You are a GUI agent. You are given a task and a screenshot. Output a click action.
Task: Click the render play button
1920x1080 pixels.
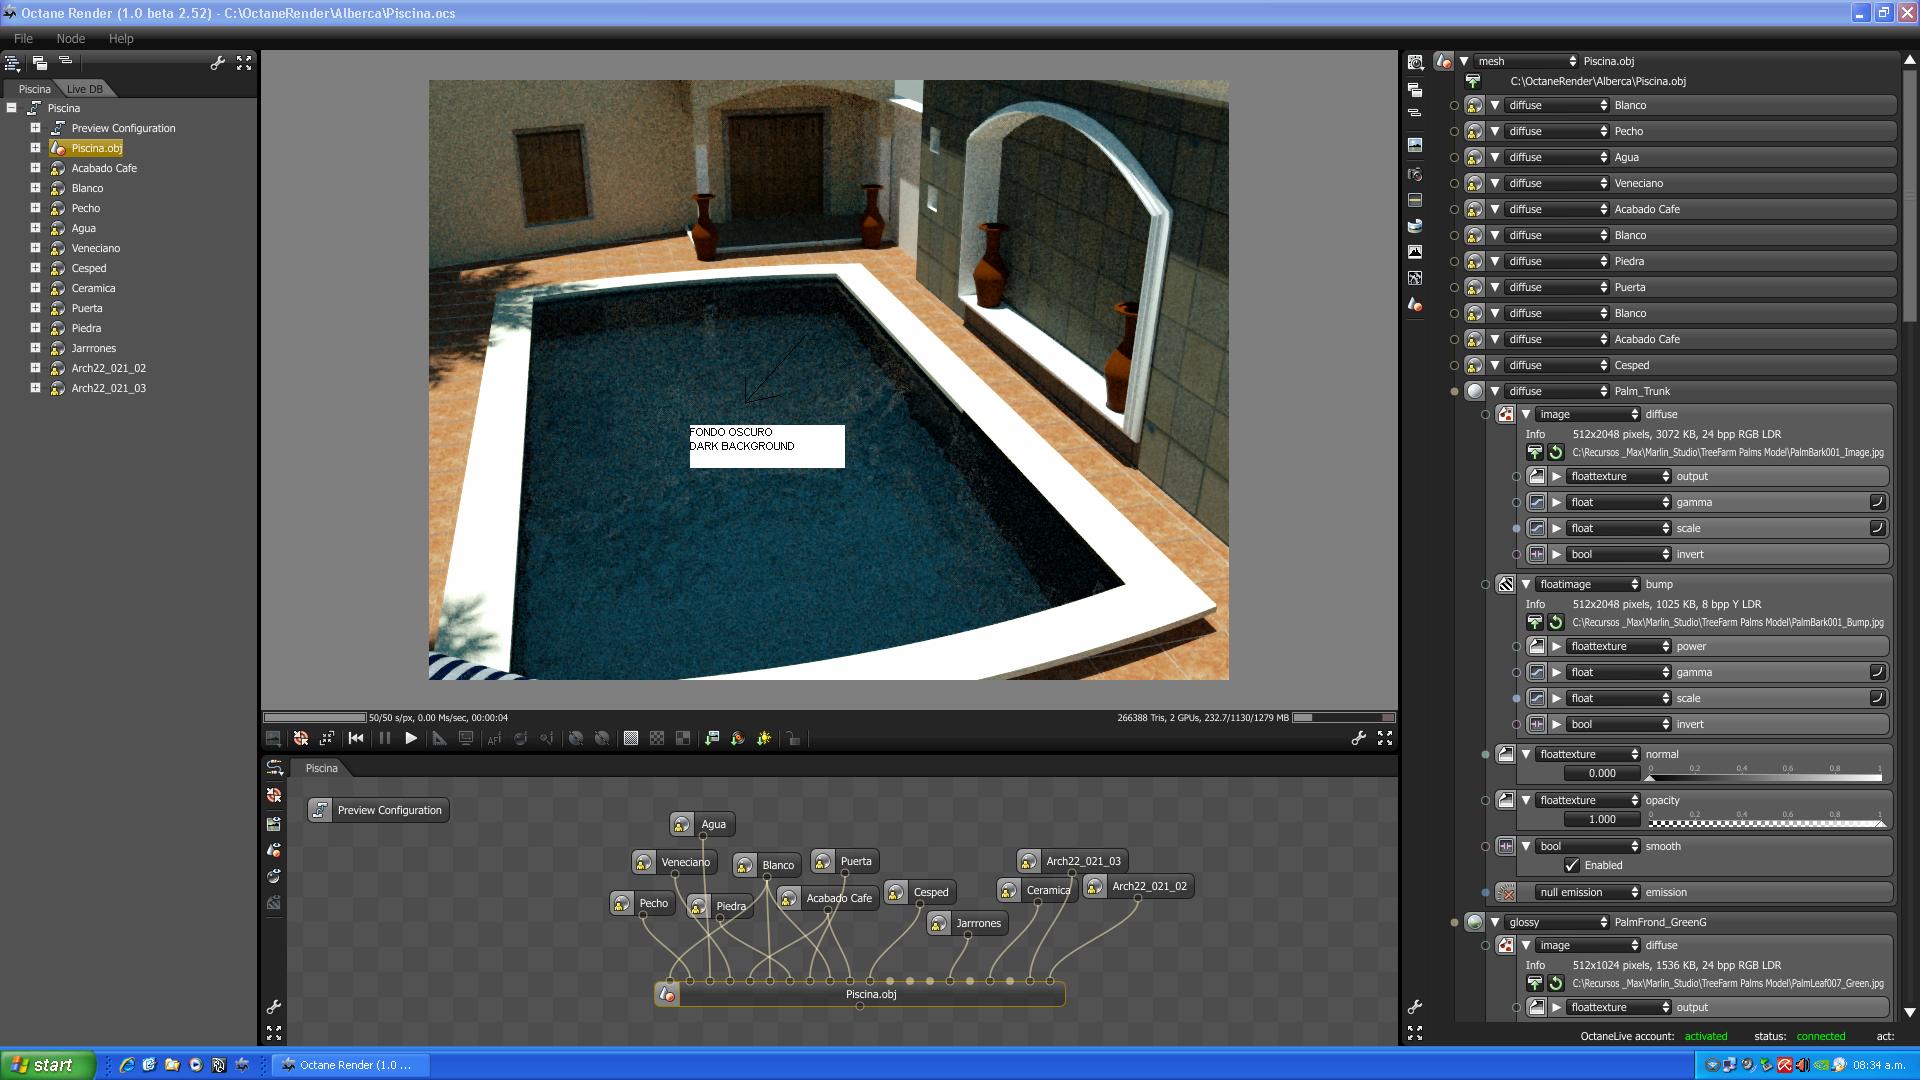[x=410, y=739]
